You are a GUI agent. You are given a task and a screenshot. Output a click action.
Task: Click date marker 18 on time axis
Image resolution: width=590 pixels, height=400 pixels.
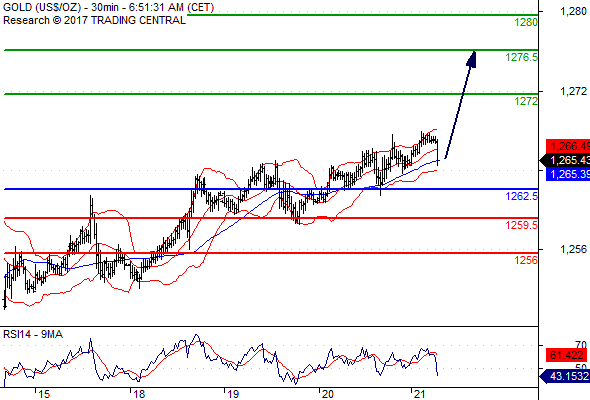139,394
